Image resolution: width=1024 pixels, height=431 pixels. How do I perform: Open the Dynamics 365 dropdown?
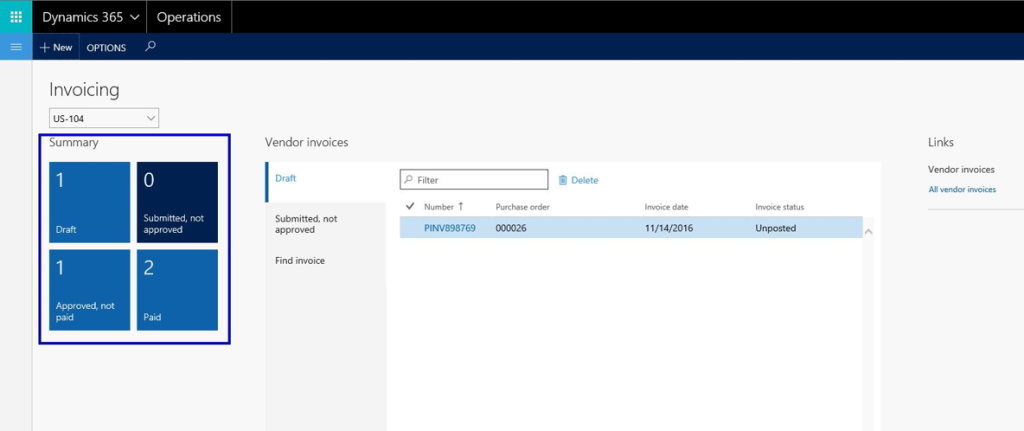(90, 17)
